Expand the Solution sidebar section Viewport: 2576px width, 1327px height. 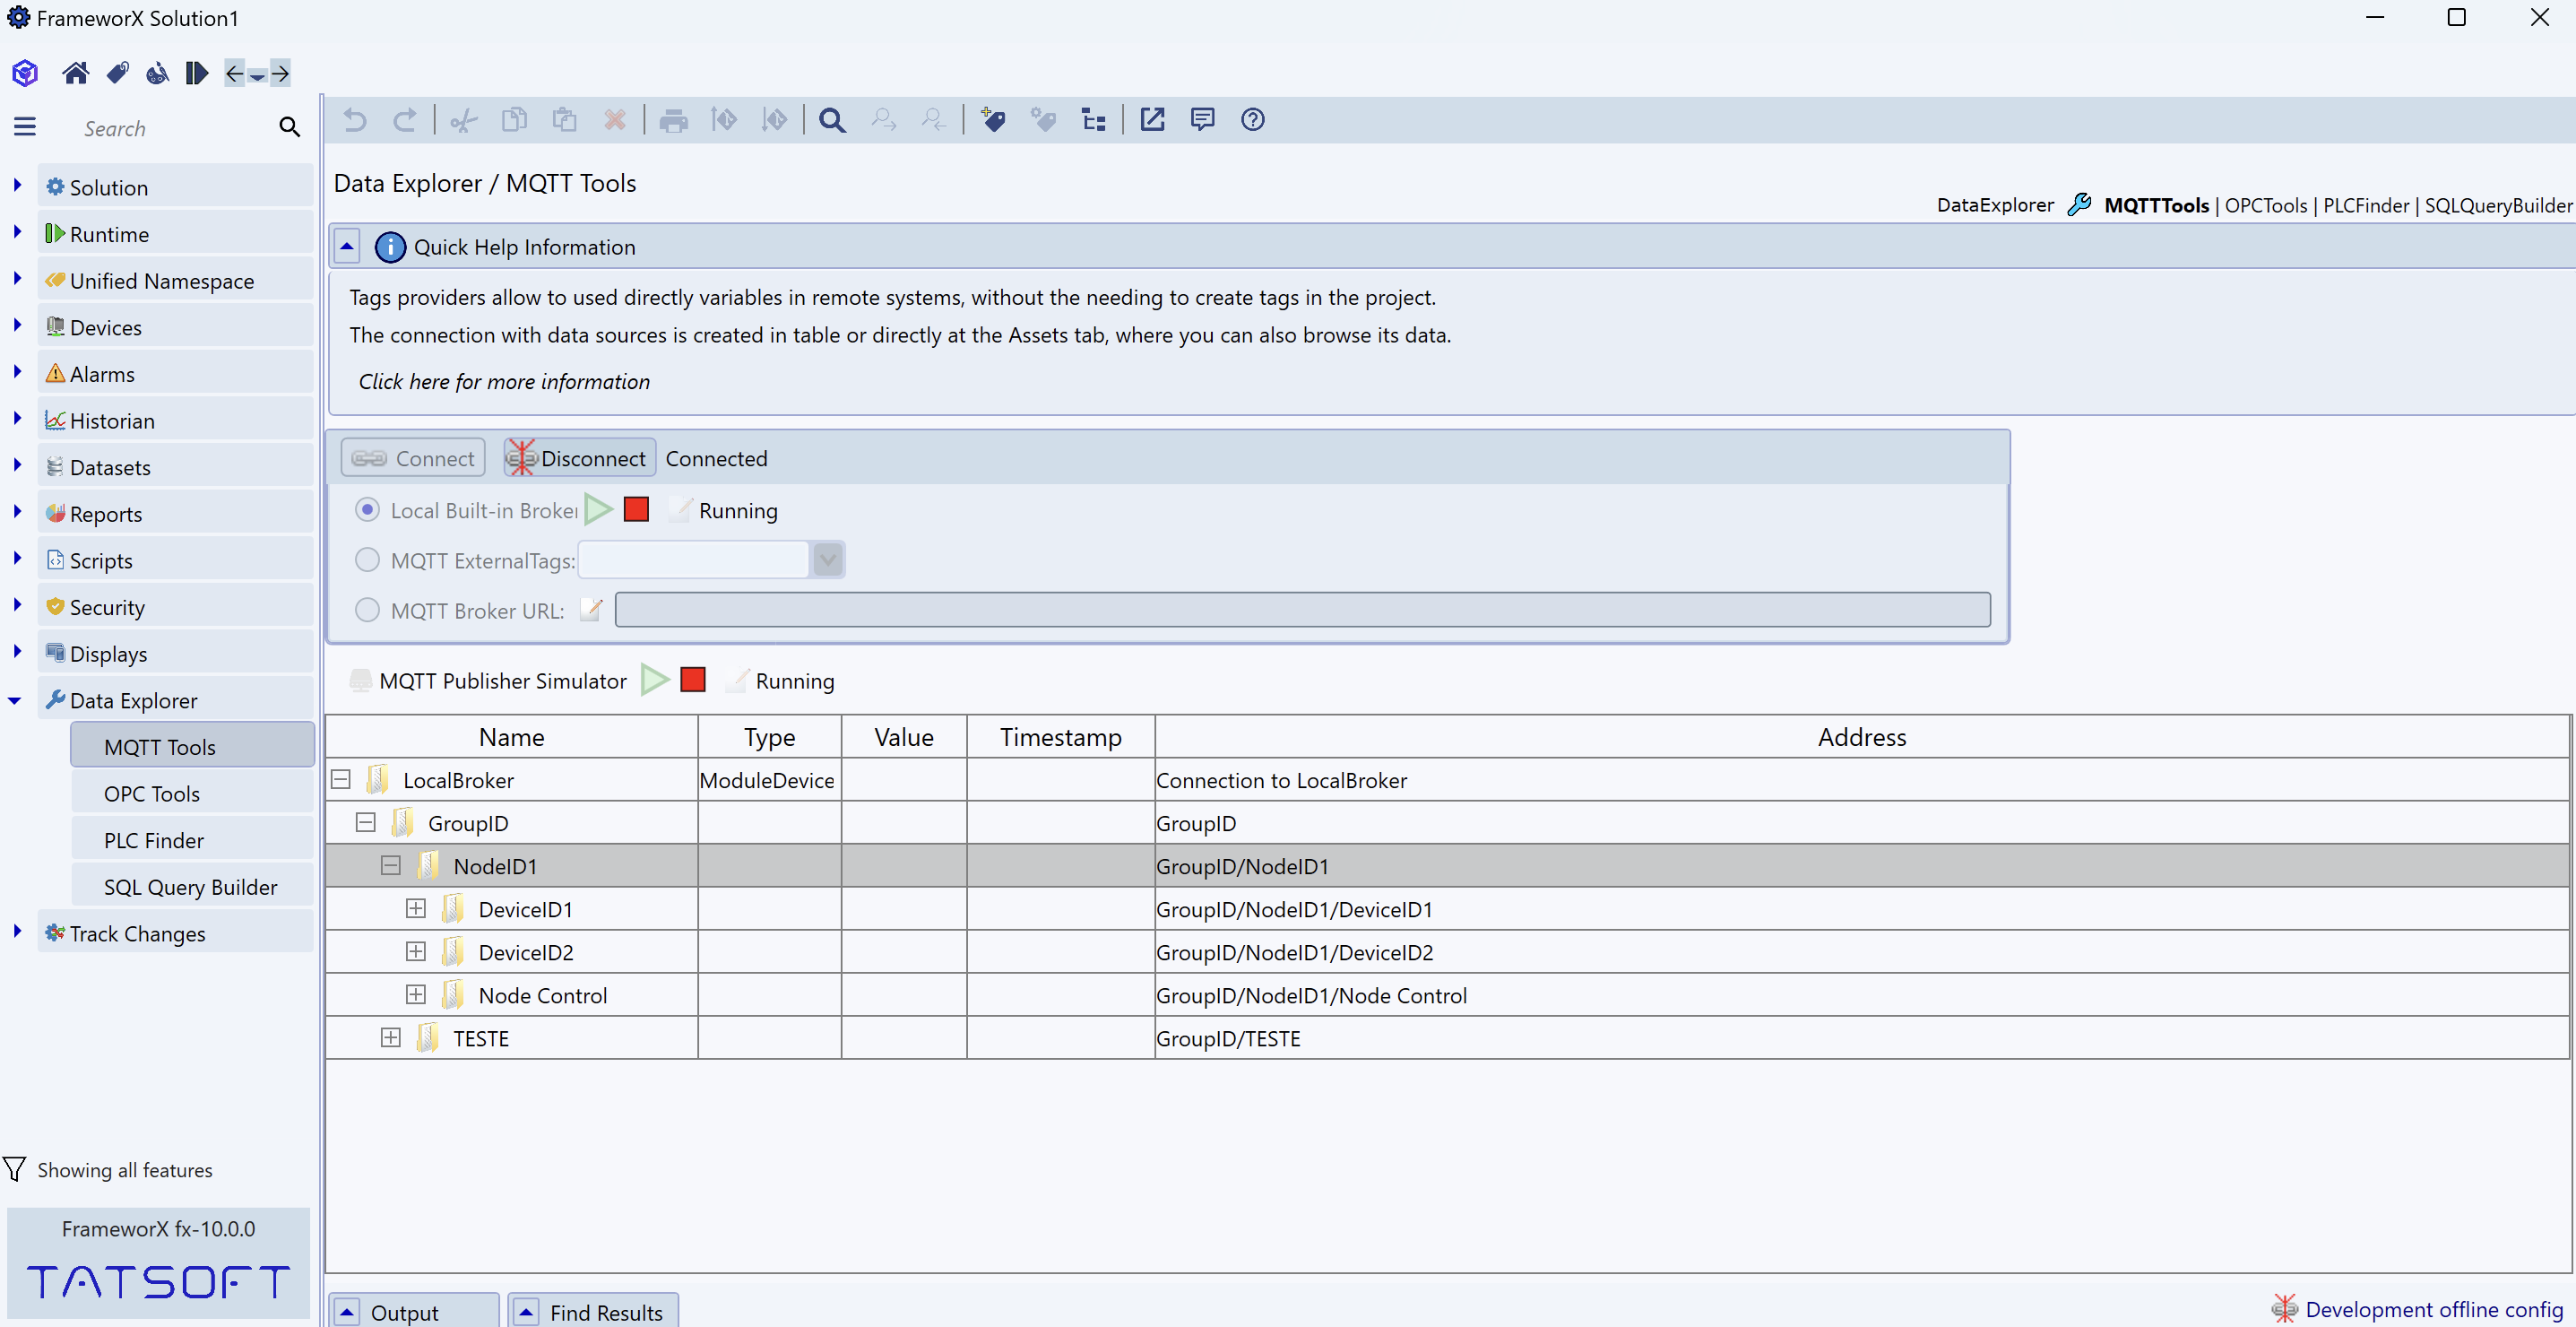pos(17,185)
